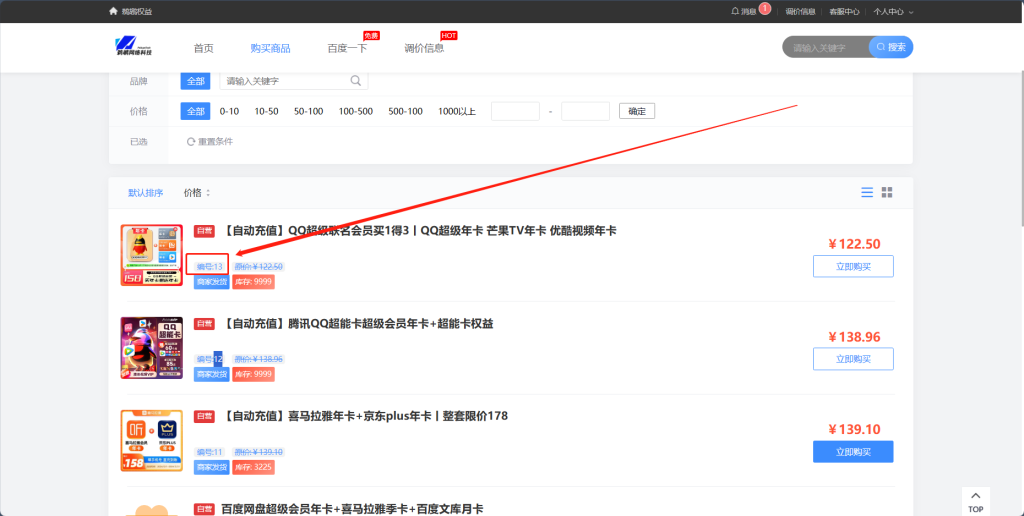Switch to list view layout icon

(867, 192)
